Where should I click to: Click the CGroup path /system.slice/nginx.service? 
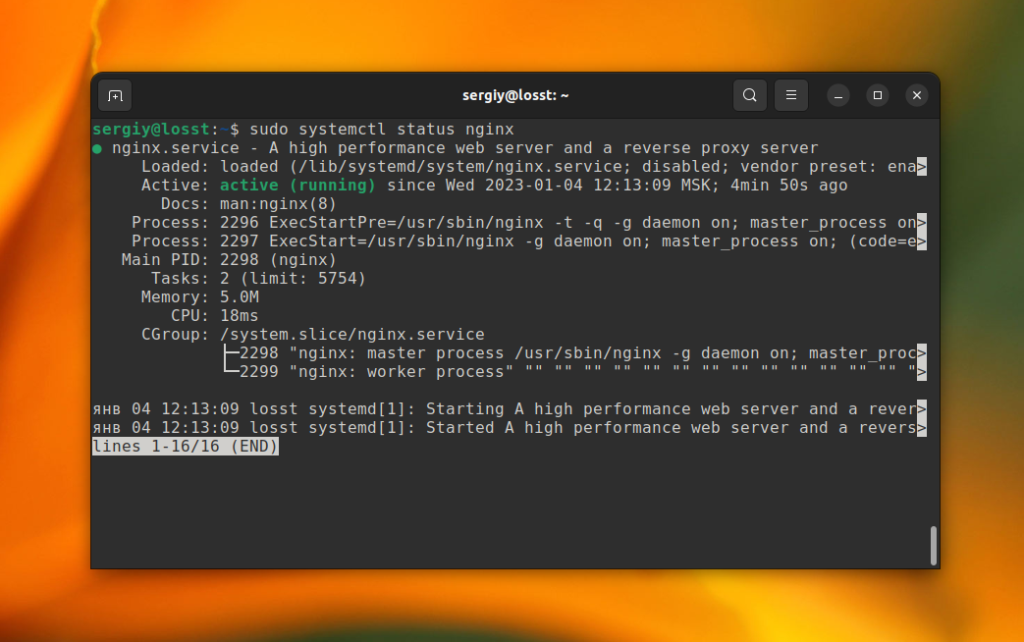[x=351, y=334]
